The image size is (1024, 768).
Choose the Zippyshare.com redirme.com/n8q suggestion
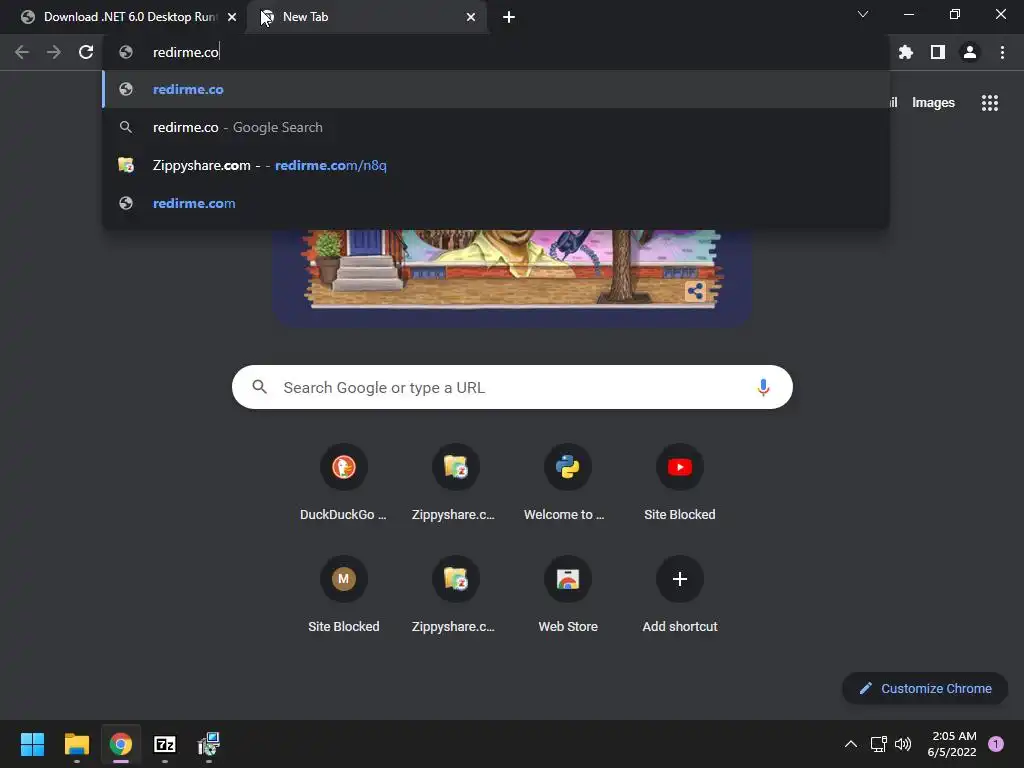click(496, 165)
